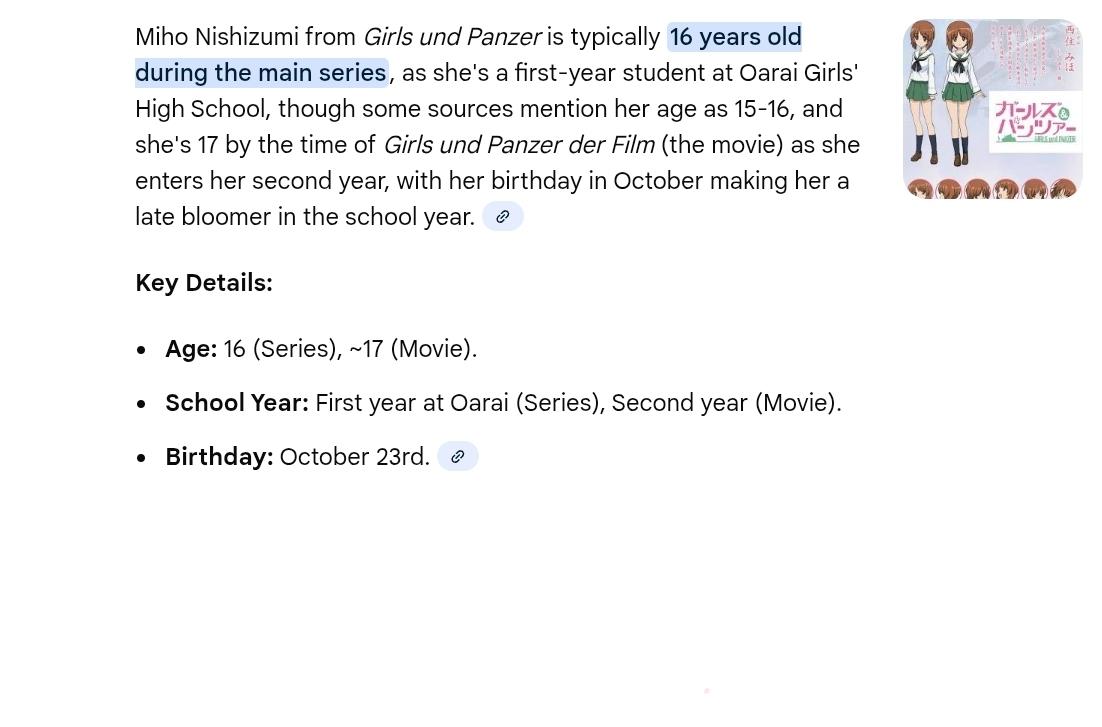Click the "October 23rd." birthday text

click(x=355, y=457)
